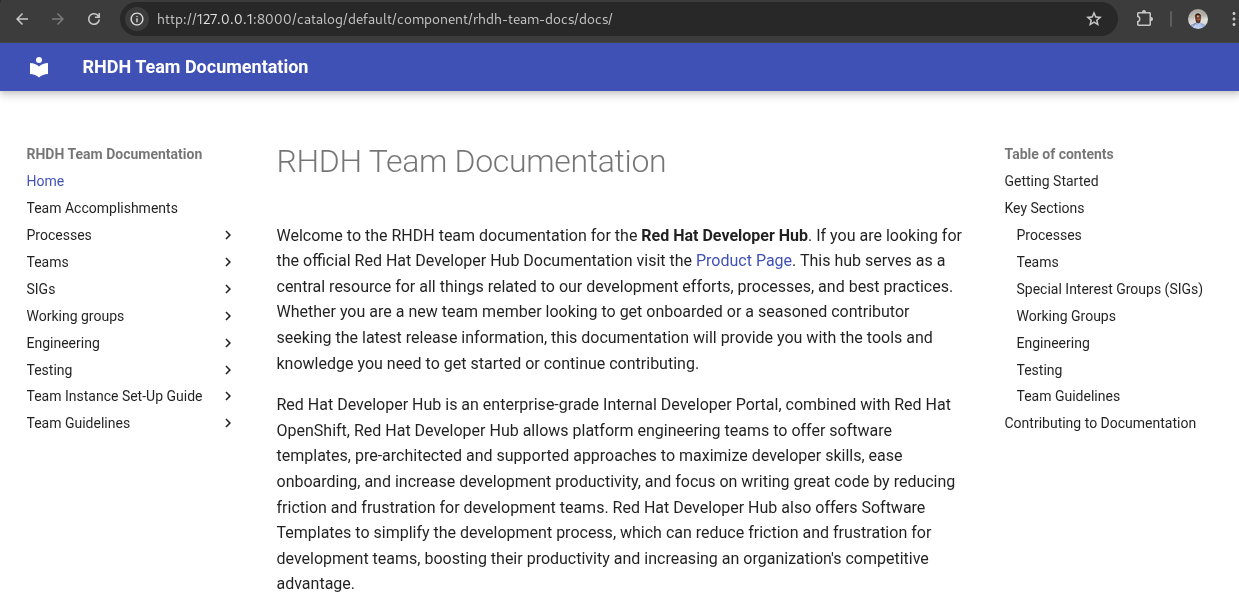Expand the Working groups chevron
This screenshot has width=1239, height=603.
228,316
